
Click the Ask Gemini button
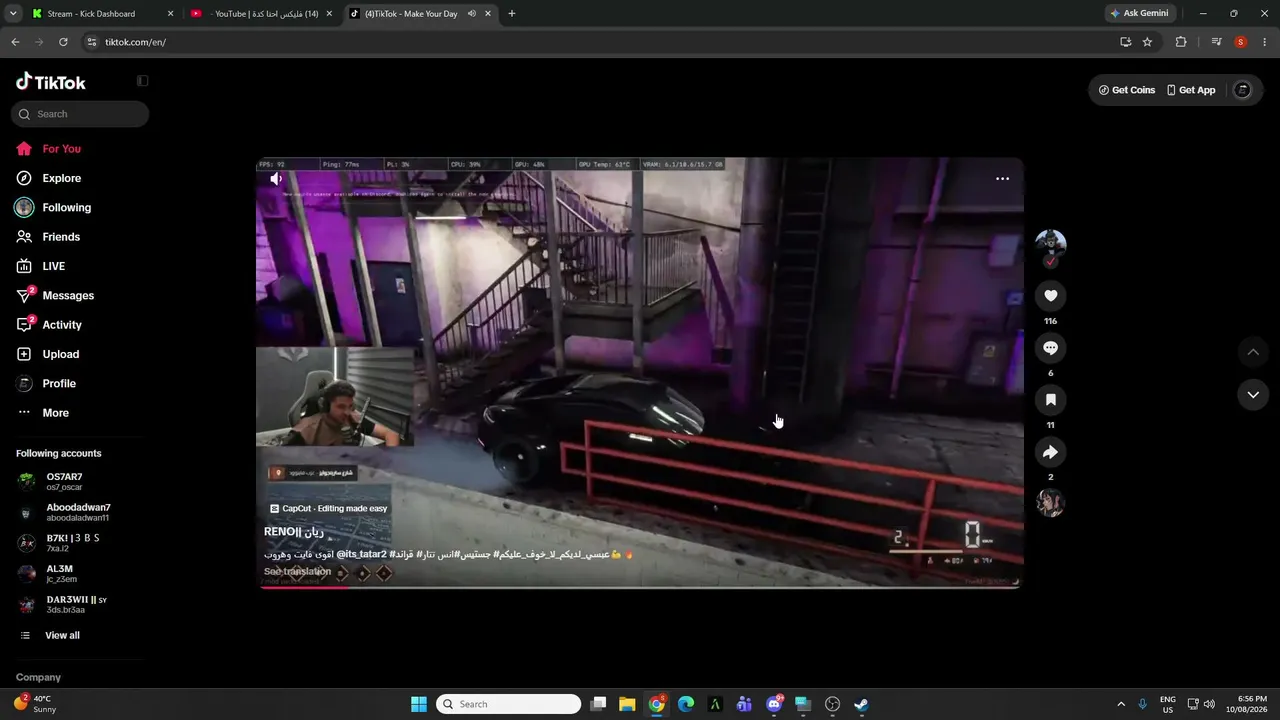point(1139,14)
